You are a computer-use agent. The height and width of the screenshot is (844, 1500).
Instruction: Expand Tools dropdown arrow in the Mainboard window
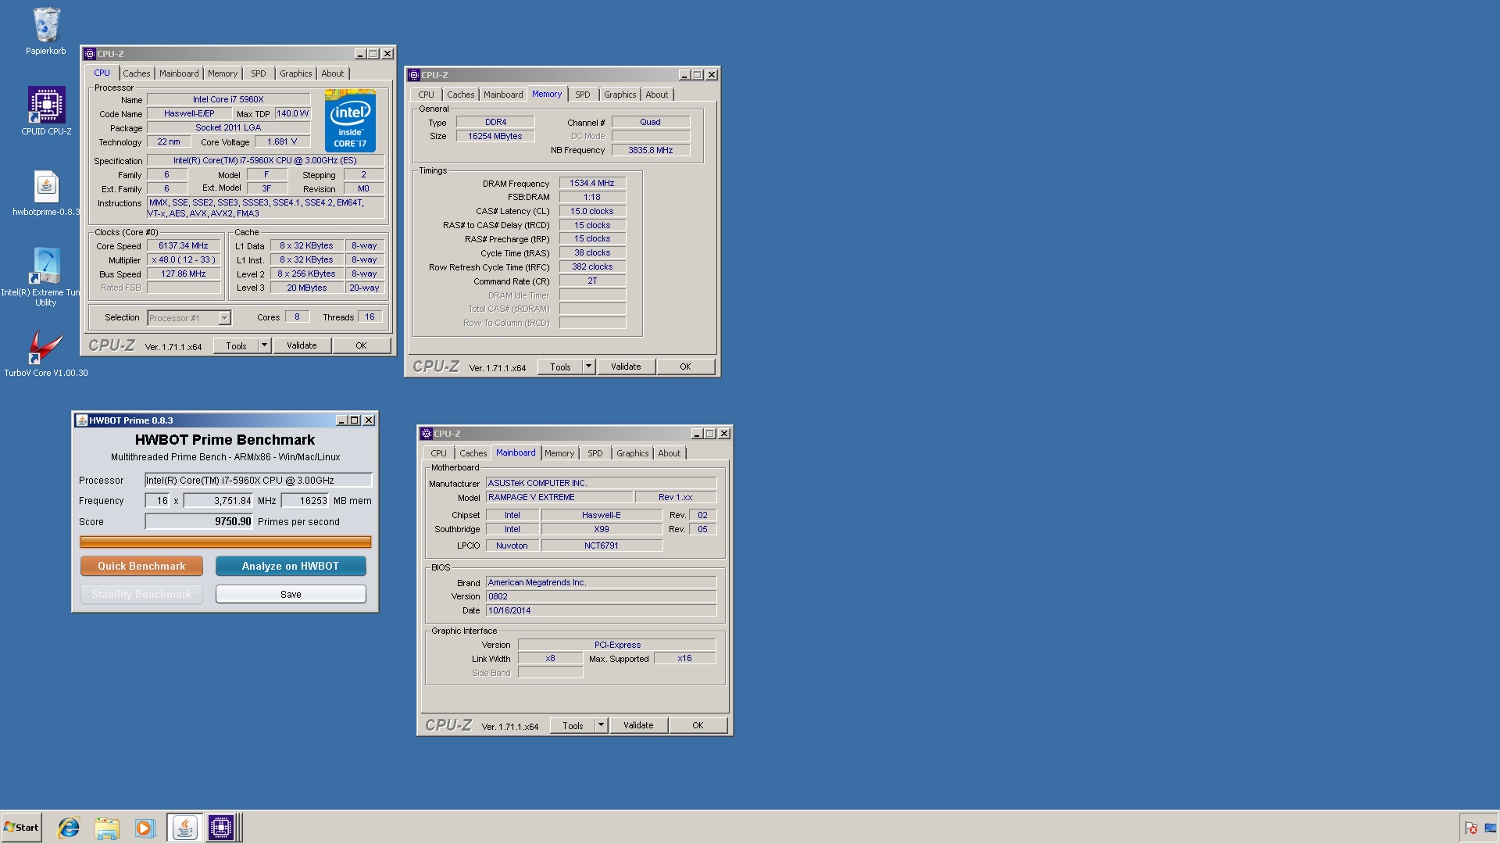(x=601, y=726)
